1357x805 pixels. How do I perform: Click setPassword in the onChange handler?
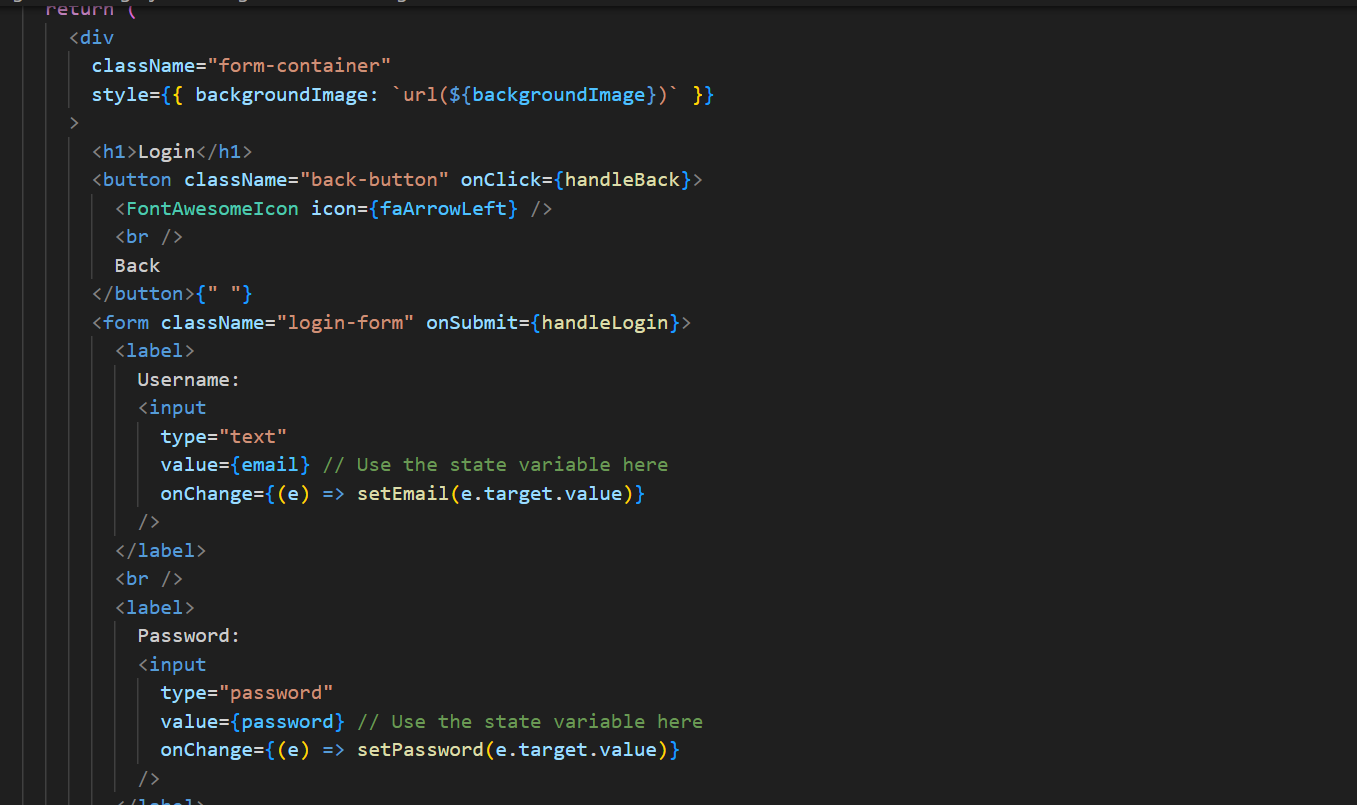coord(420,749)
